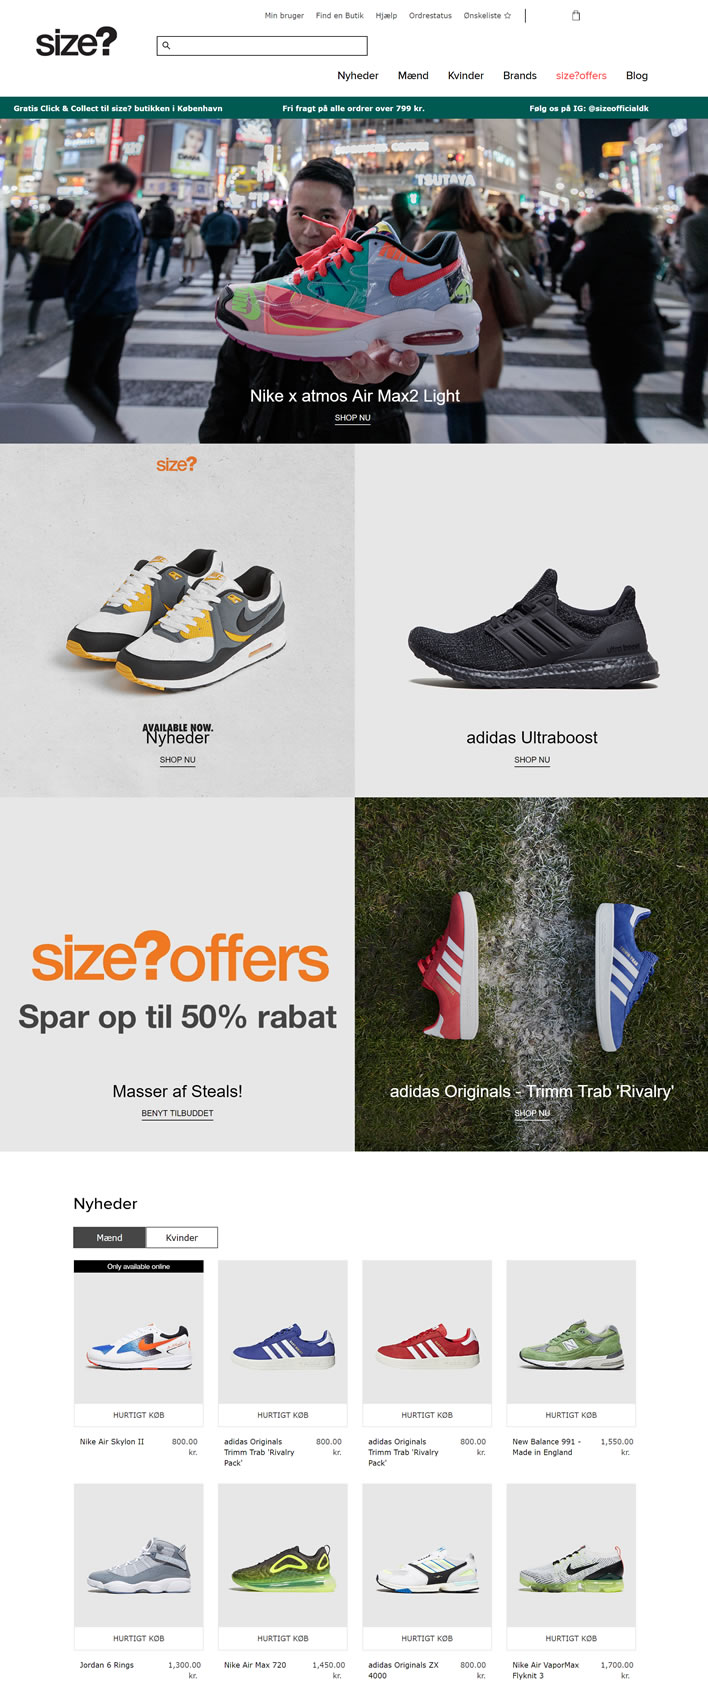
Task: Click the Blog menu item
Action: (637, 76)
